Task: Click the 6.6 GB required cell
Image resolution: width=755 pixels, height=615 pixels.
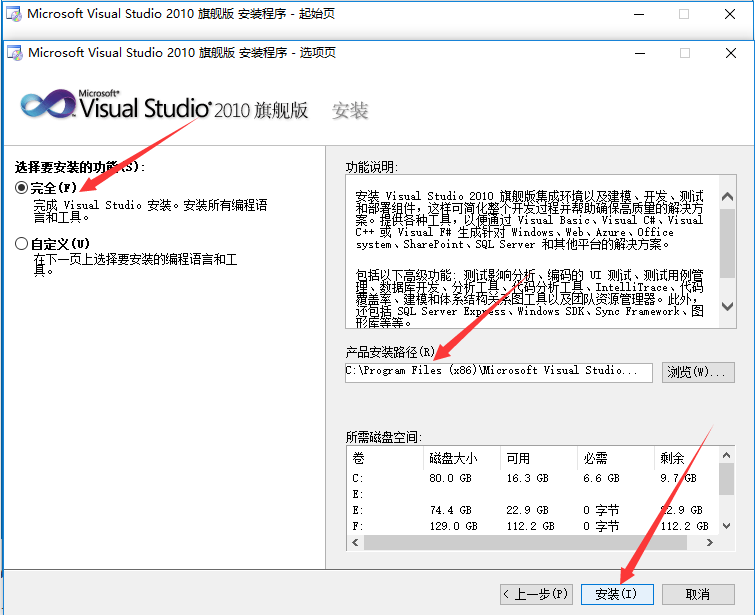Action: [x=601, y=478]
